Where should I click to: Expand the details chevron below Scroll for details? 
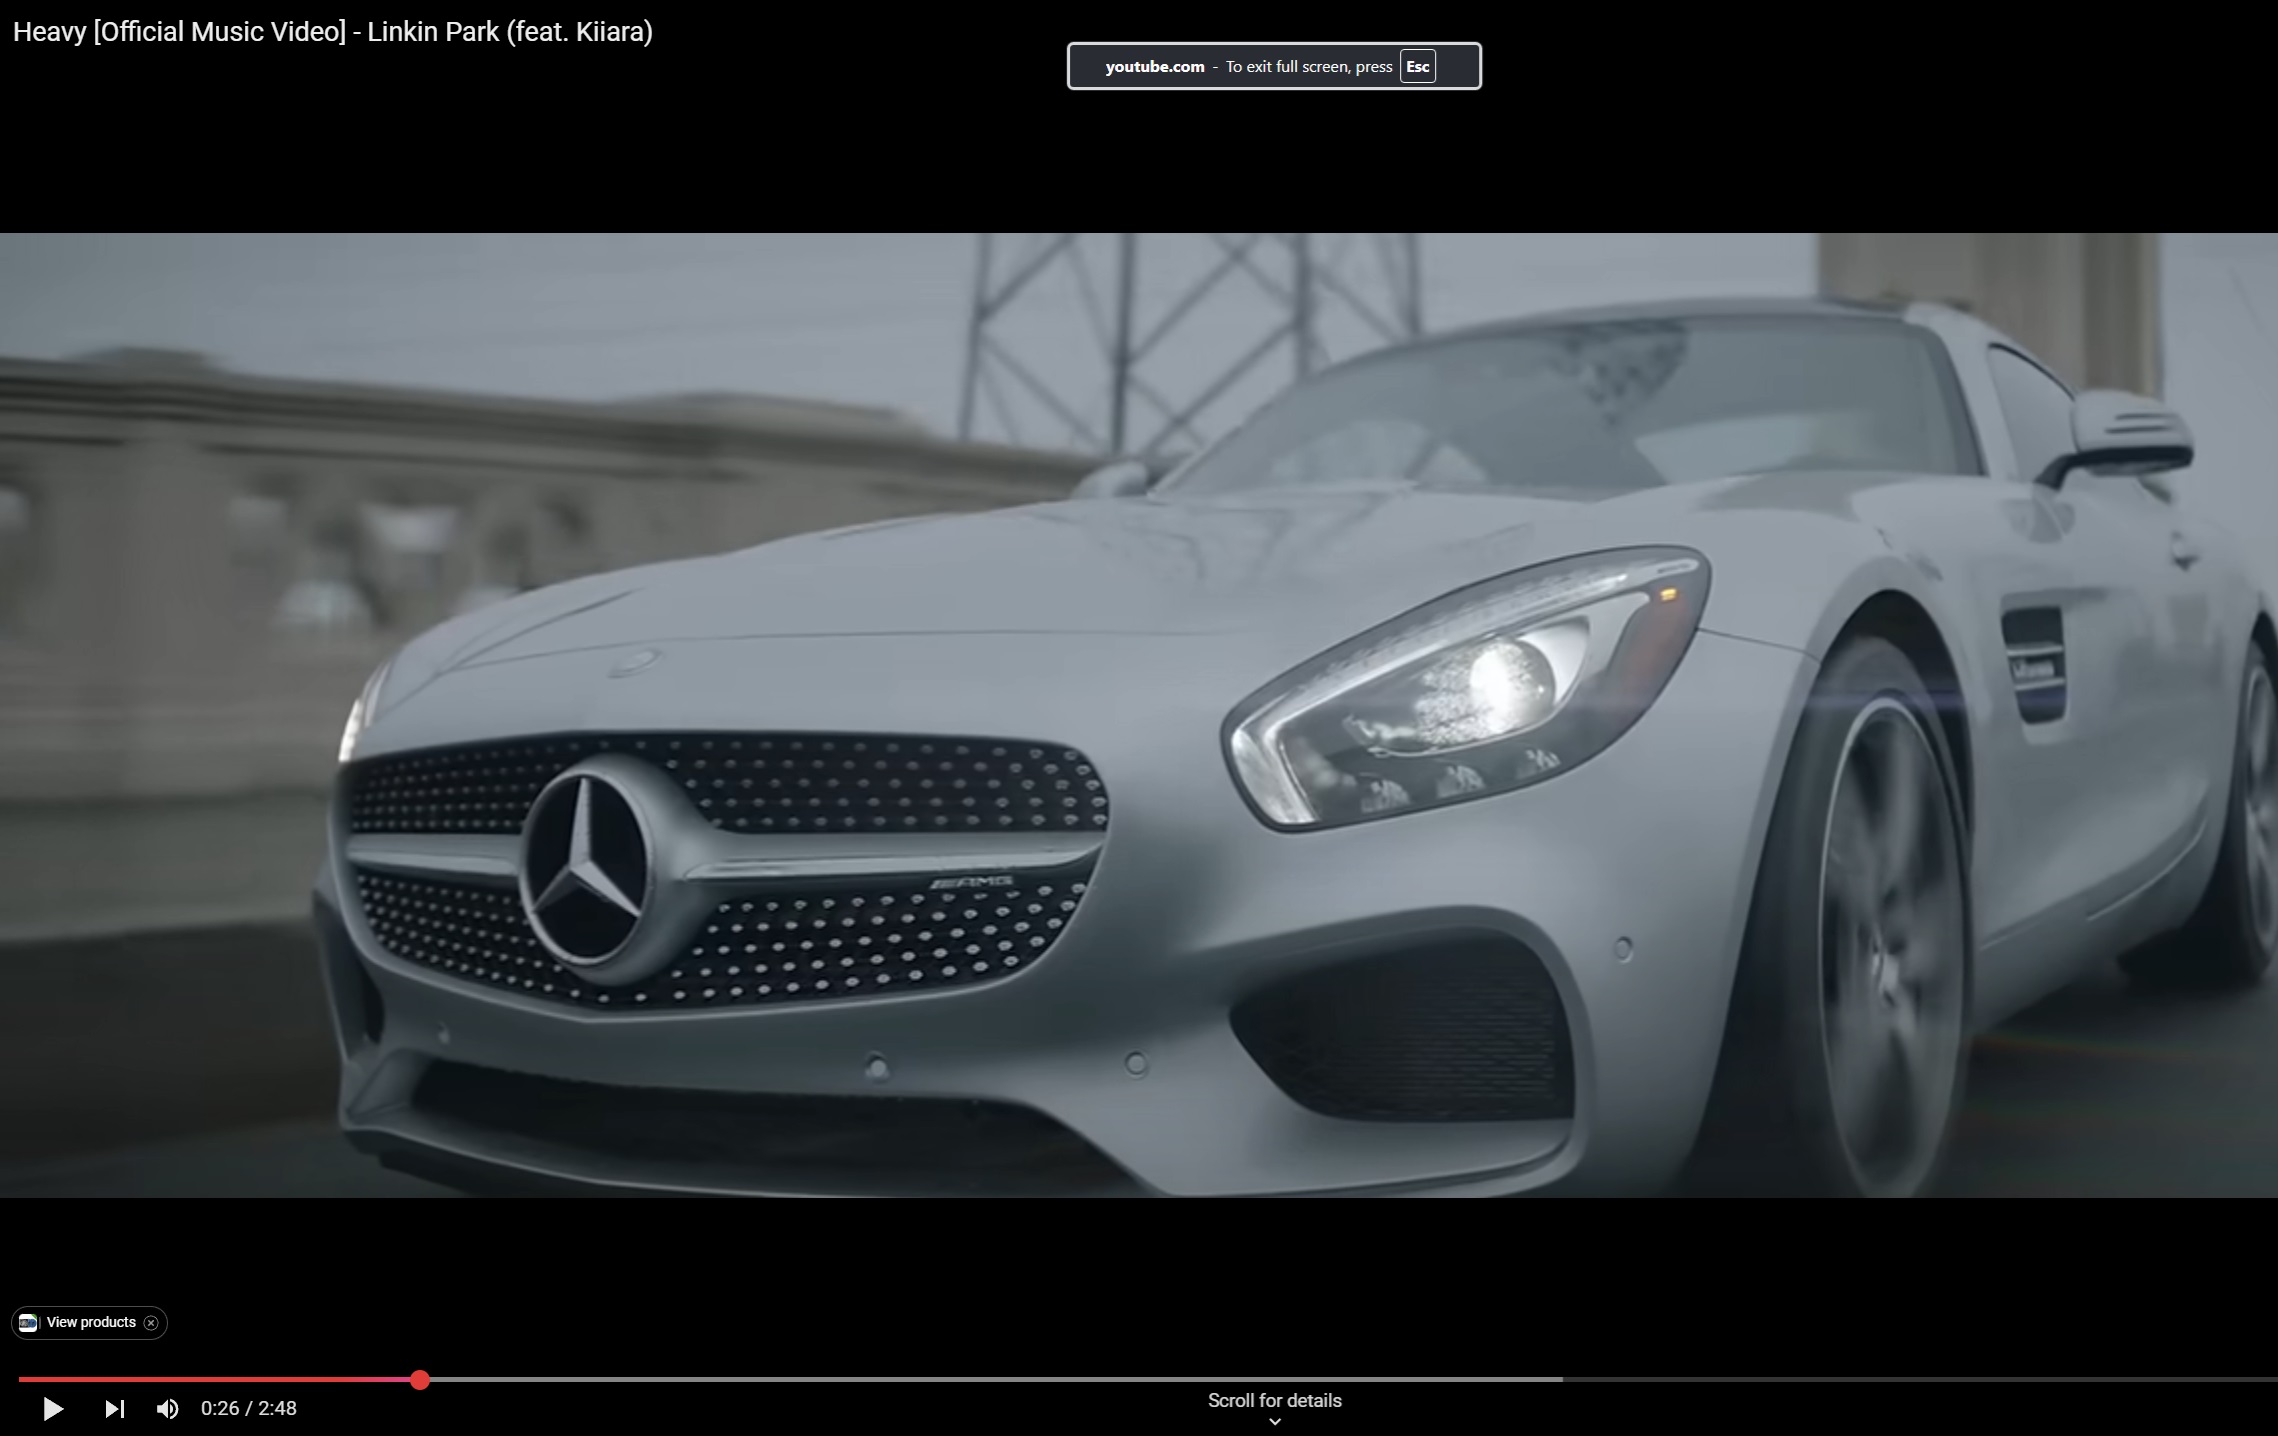[1274, 1421]
